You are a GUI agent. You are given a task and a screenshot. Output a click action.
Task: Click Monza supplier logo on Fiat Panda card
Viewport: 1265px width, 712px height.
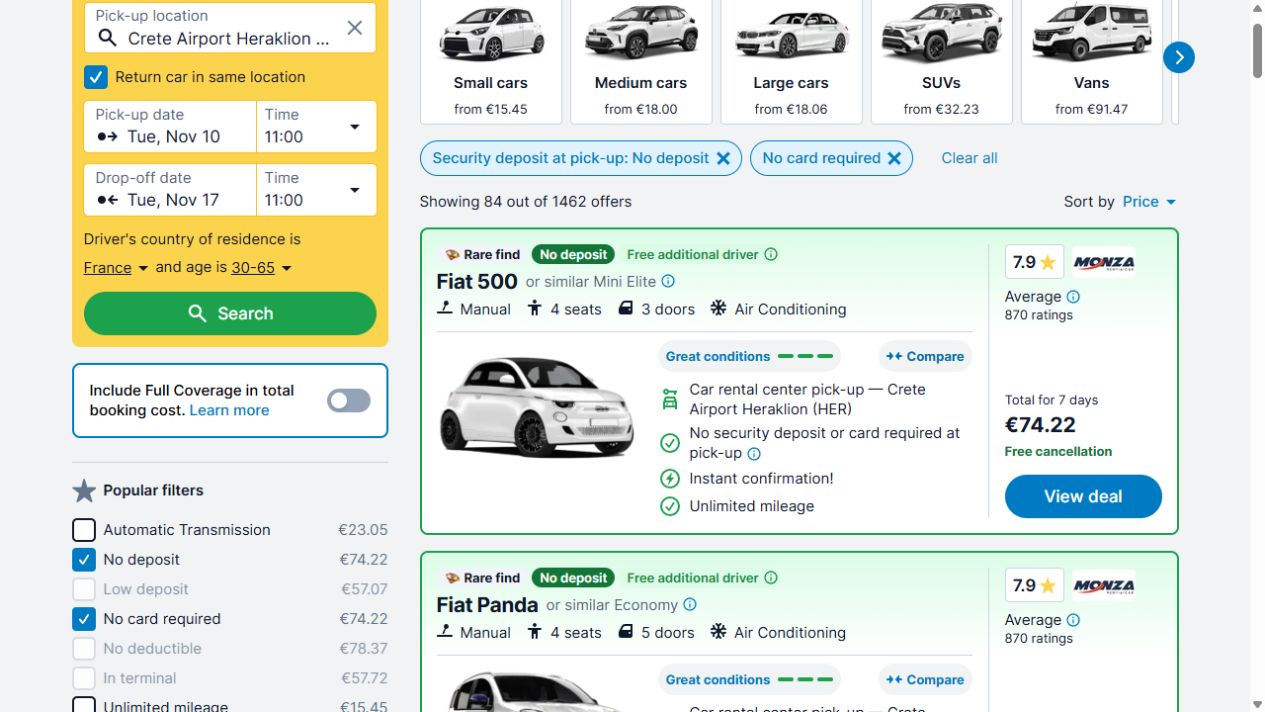(x=1104, y=586)
